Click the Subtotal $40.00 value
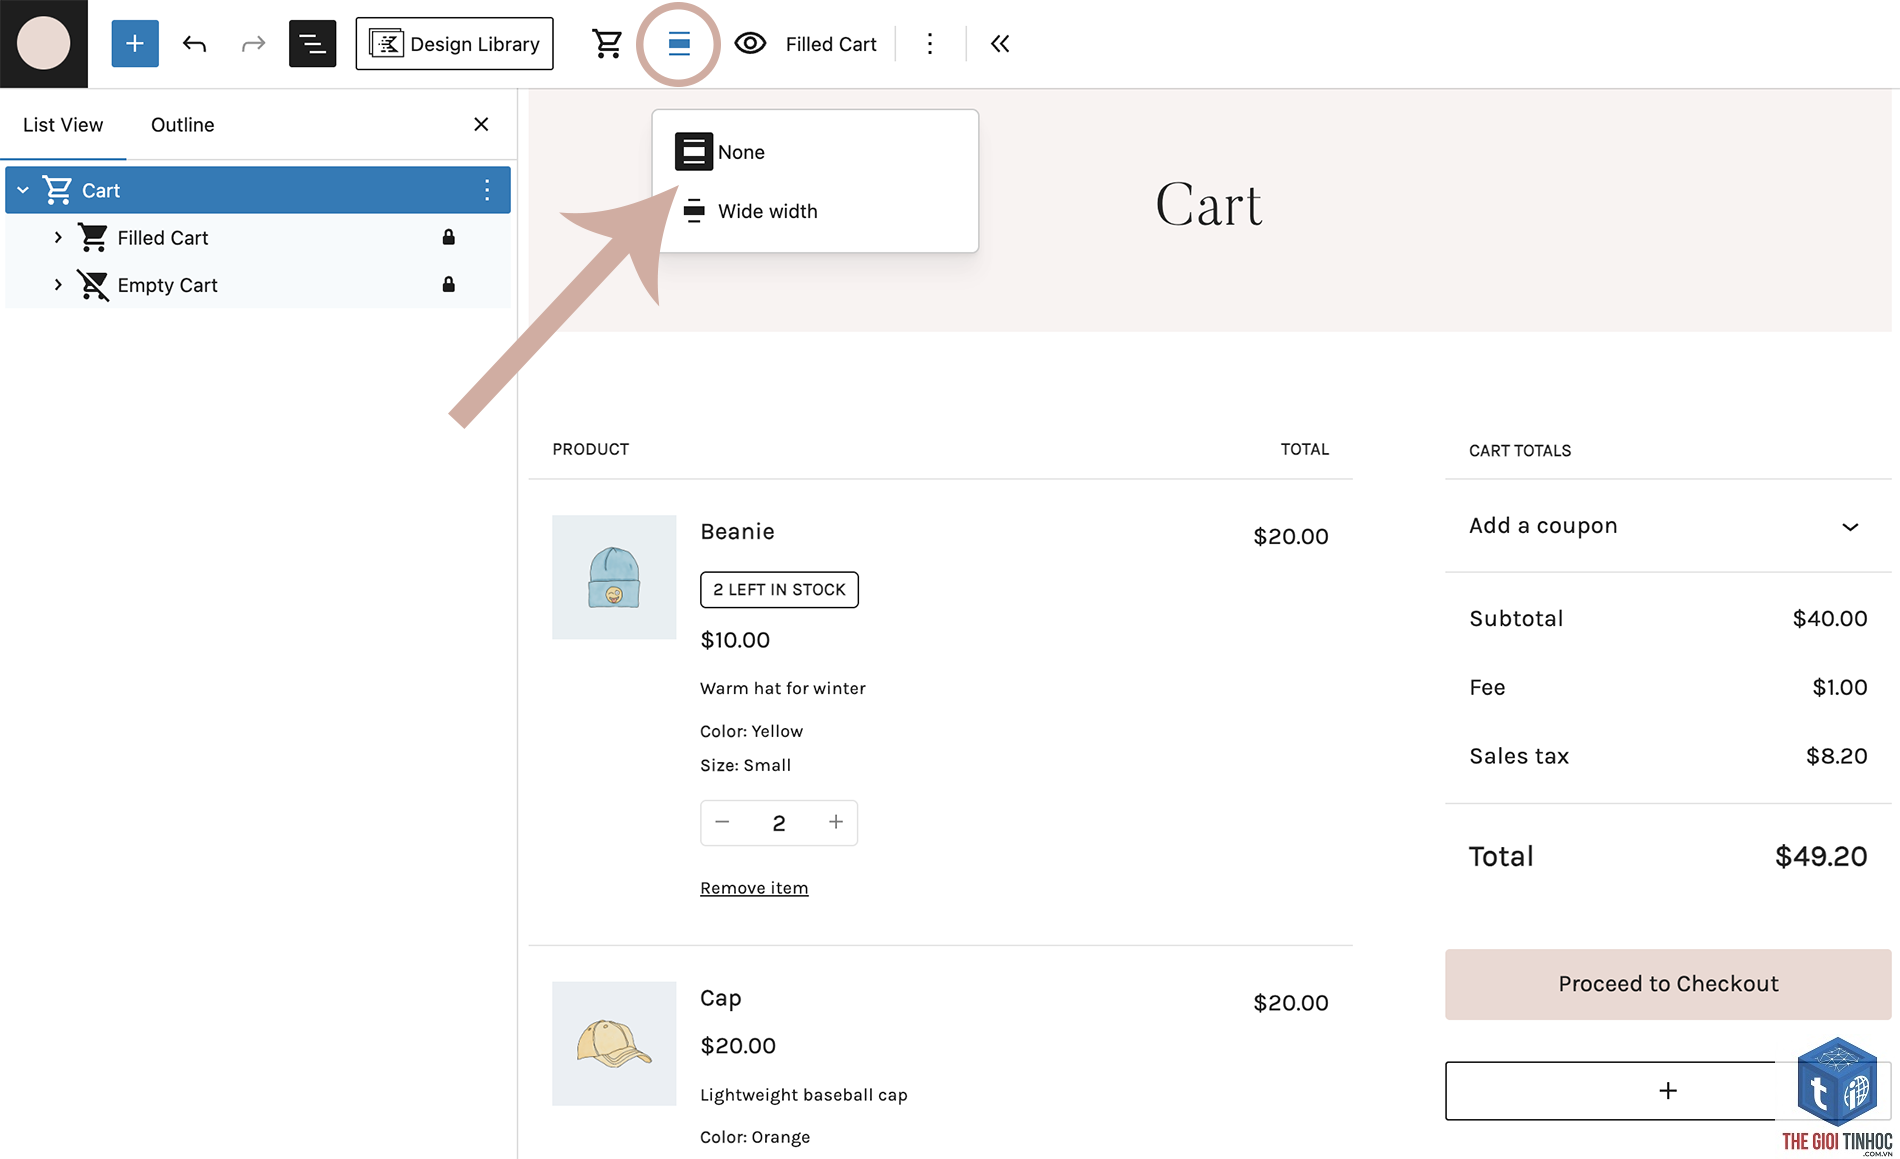1900x1159 pixels. pos(1830,618)
